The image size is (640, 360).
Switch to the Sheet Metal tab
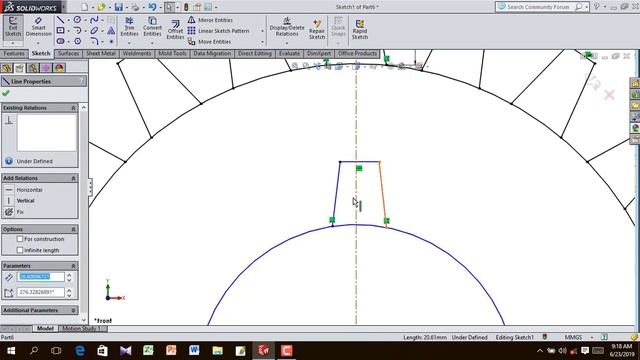[101, 53]
